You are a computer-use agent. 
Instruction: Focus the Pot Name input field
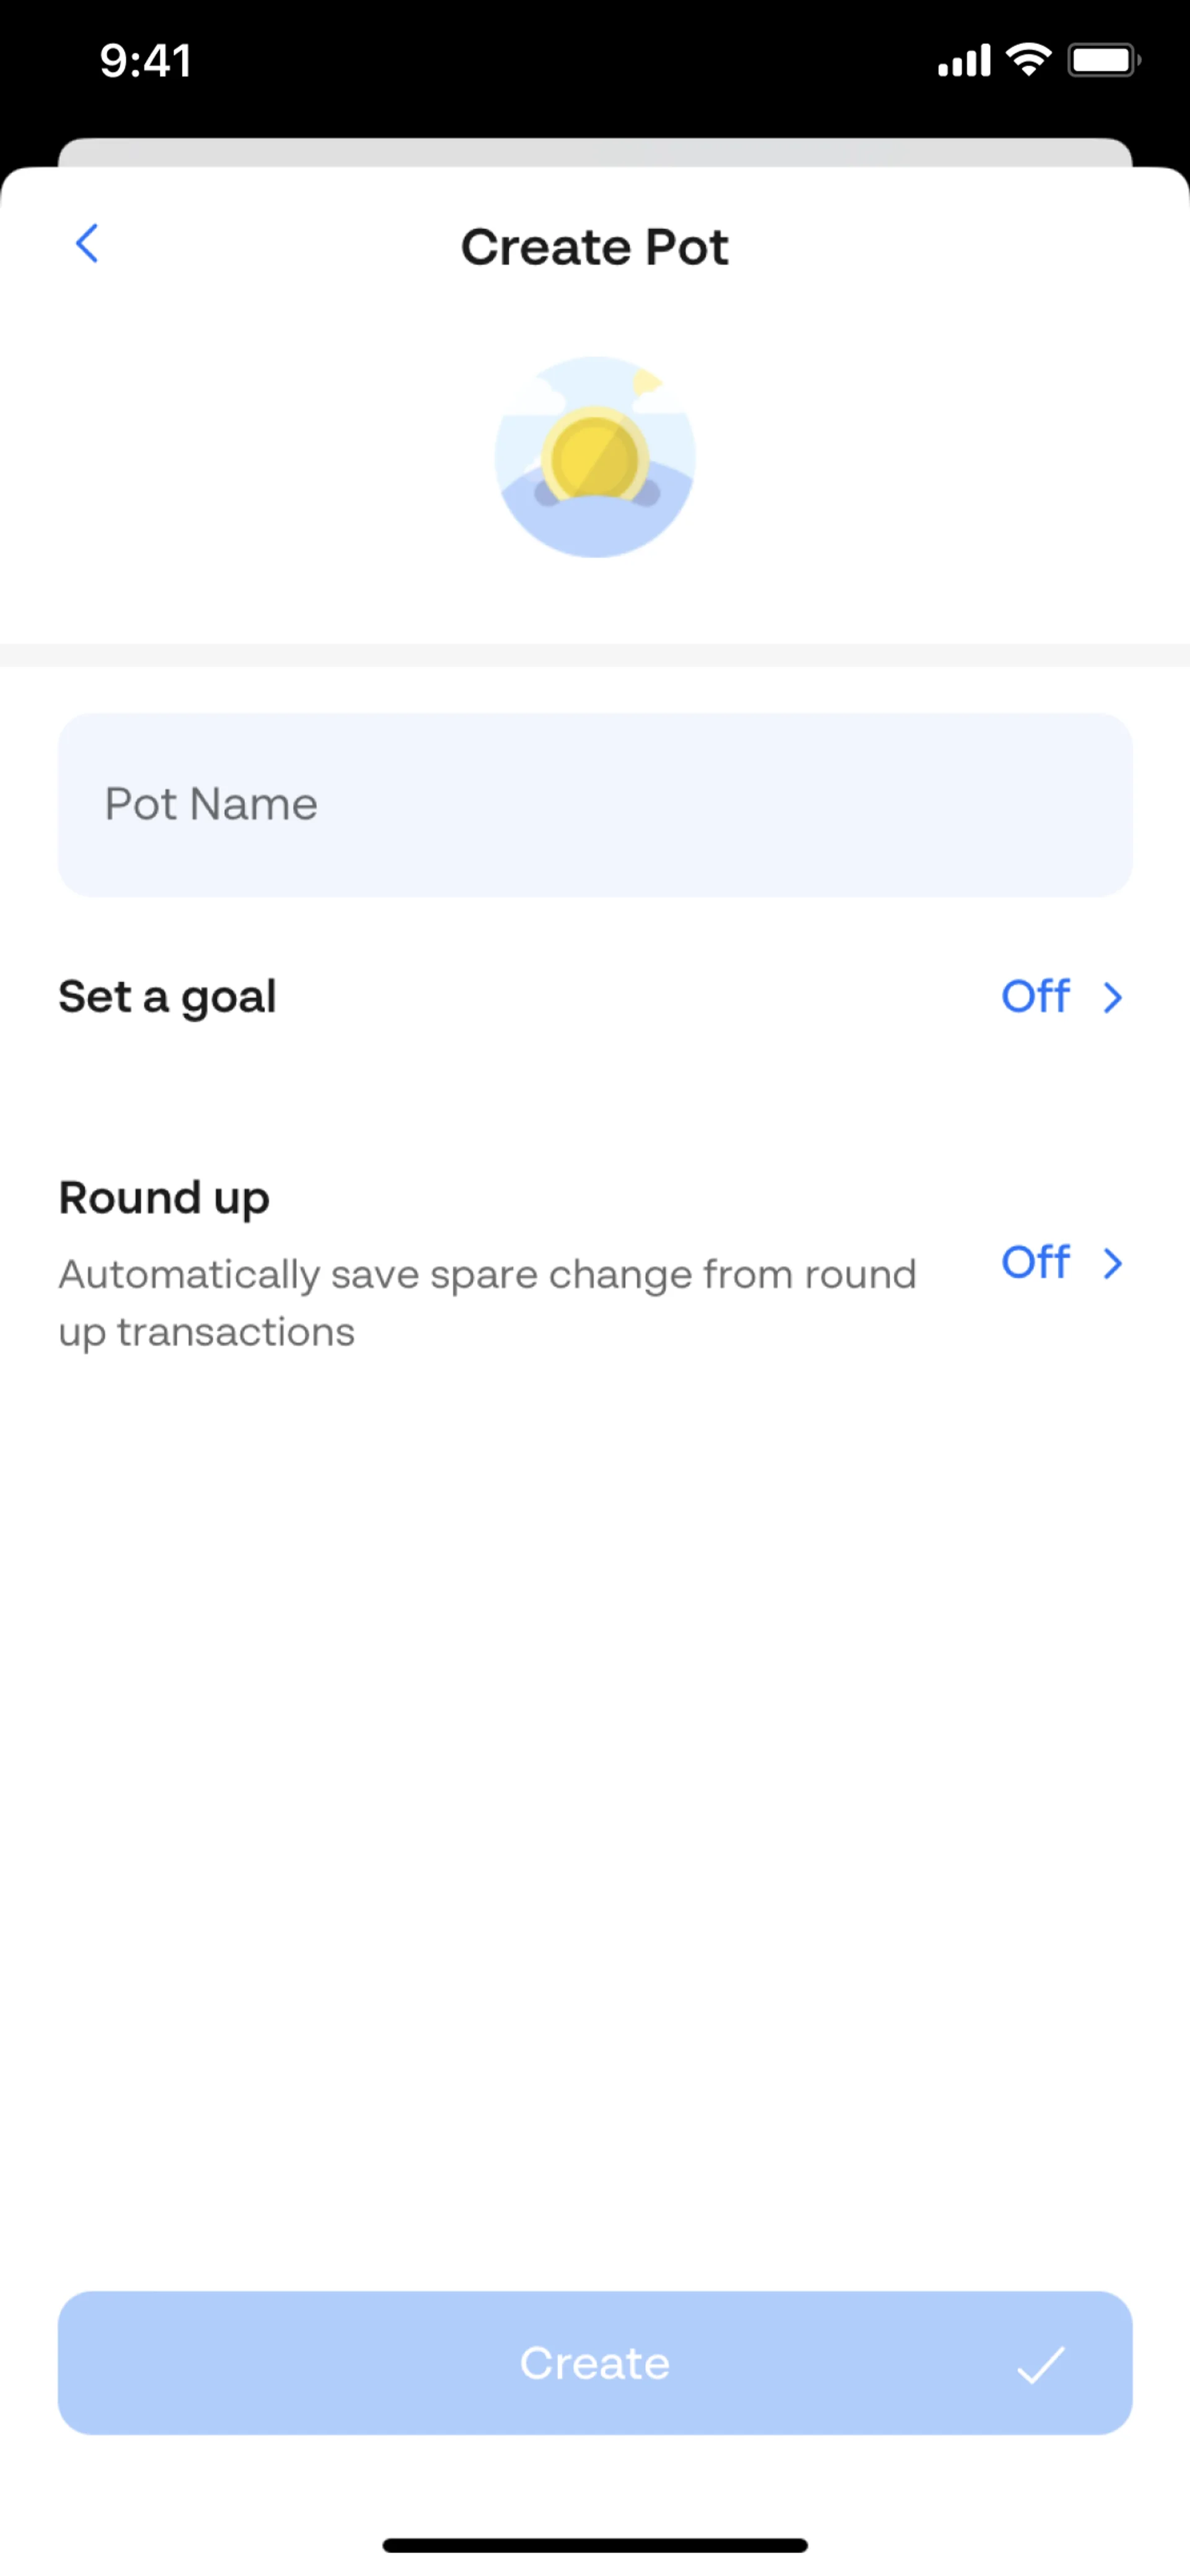595,804
